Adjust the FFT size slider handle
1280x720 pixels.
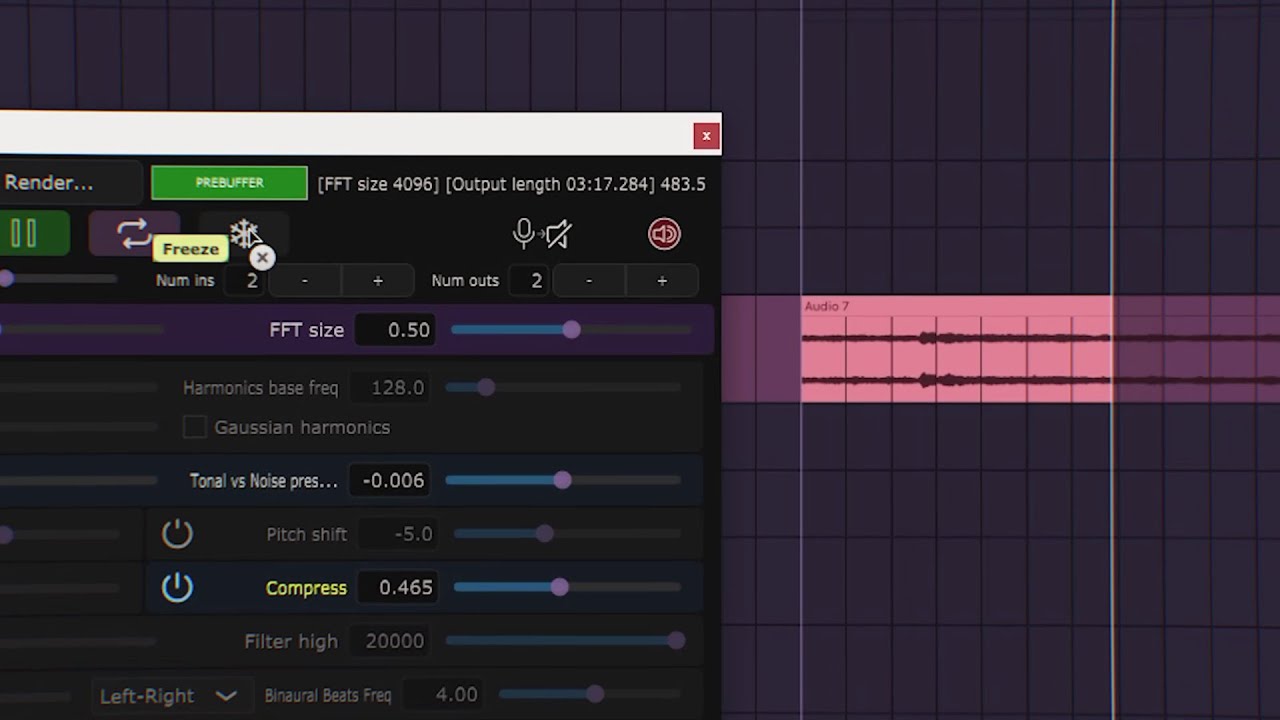(x=571, y=329)
